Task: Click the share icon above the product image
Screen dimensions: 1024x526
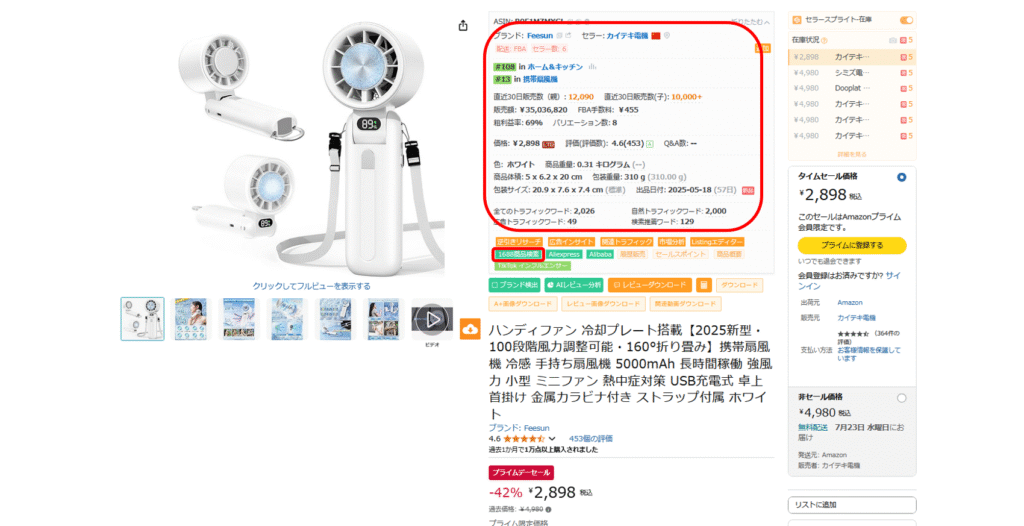Action: click(463, 25)
